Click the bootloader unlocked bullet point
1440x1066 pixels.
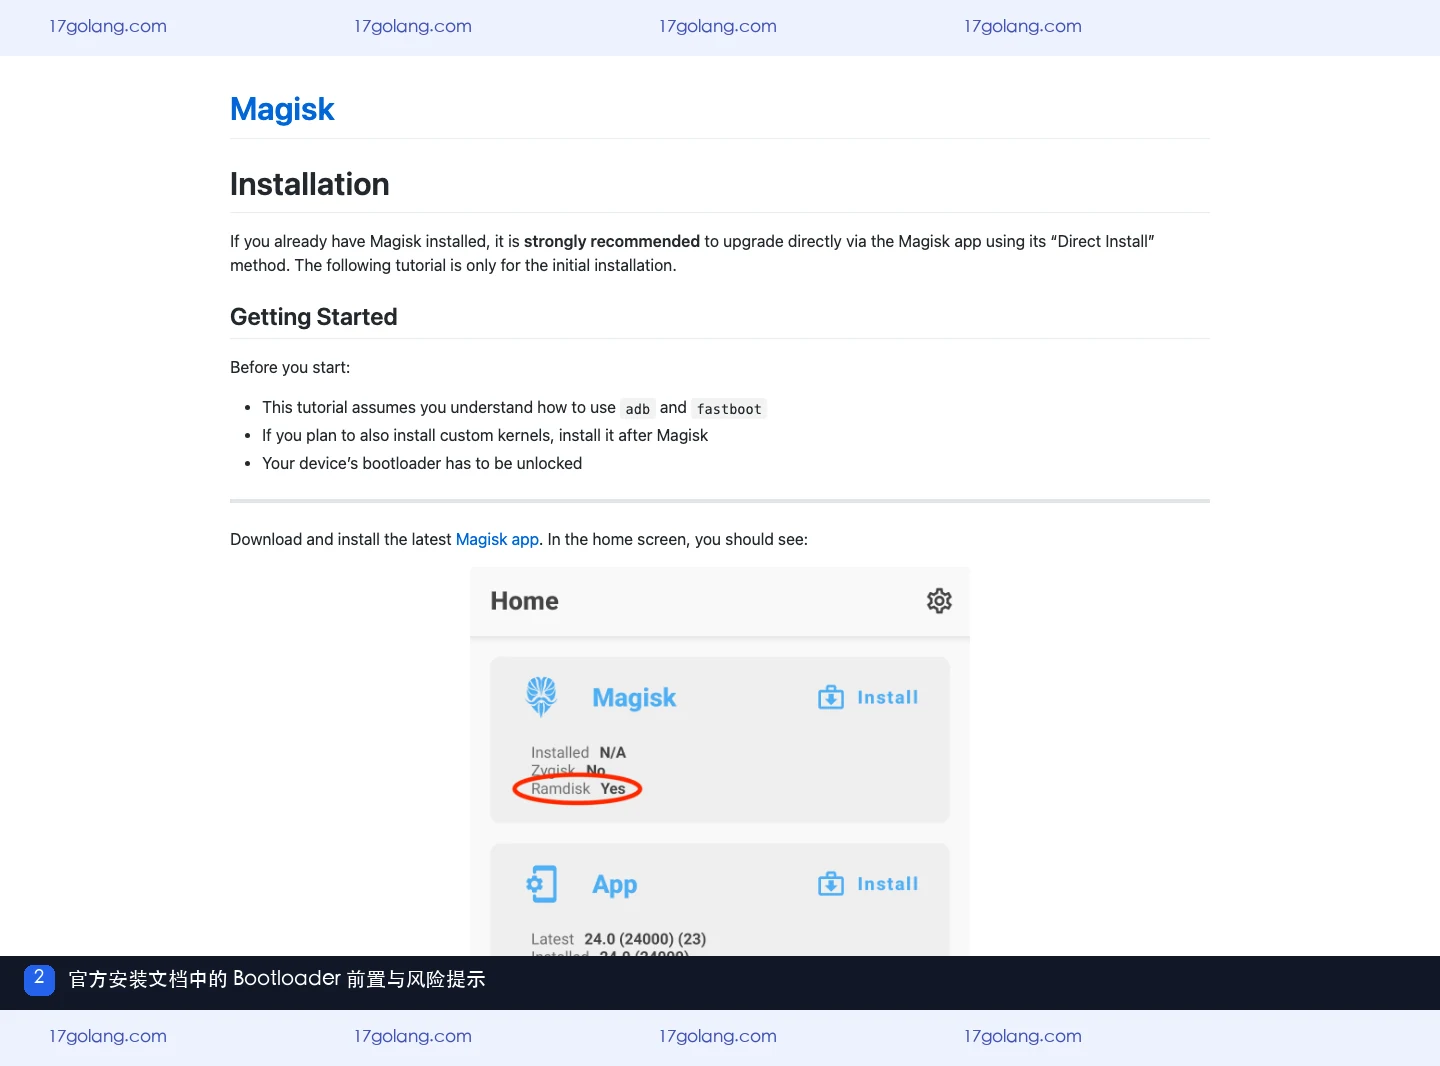click(422, 463)
